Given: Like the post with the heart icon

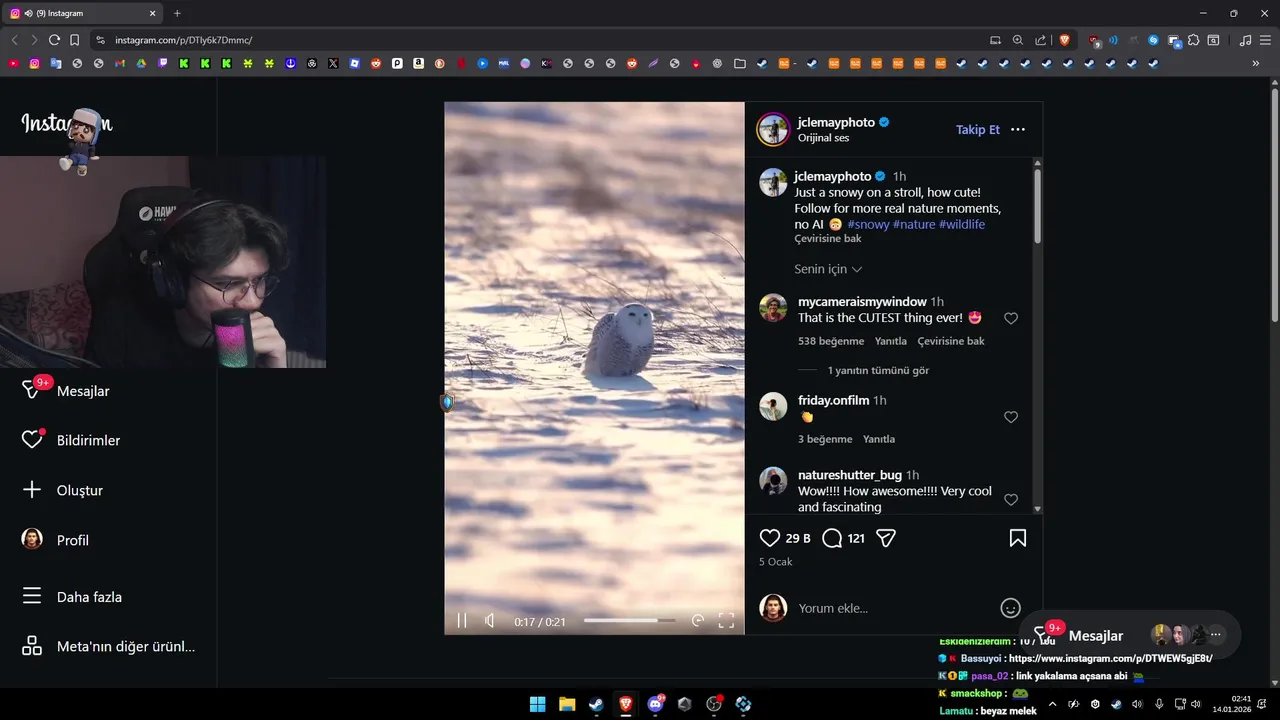Looking at the screenshot, I should [x=770, y=538].
